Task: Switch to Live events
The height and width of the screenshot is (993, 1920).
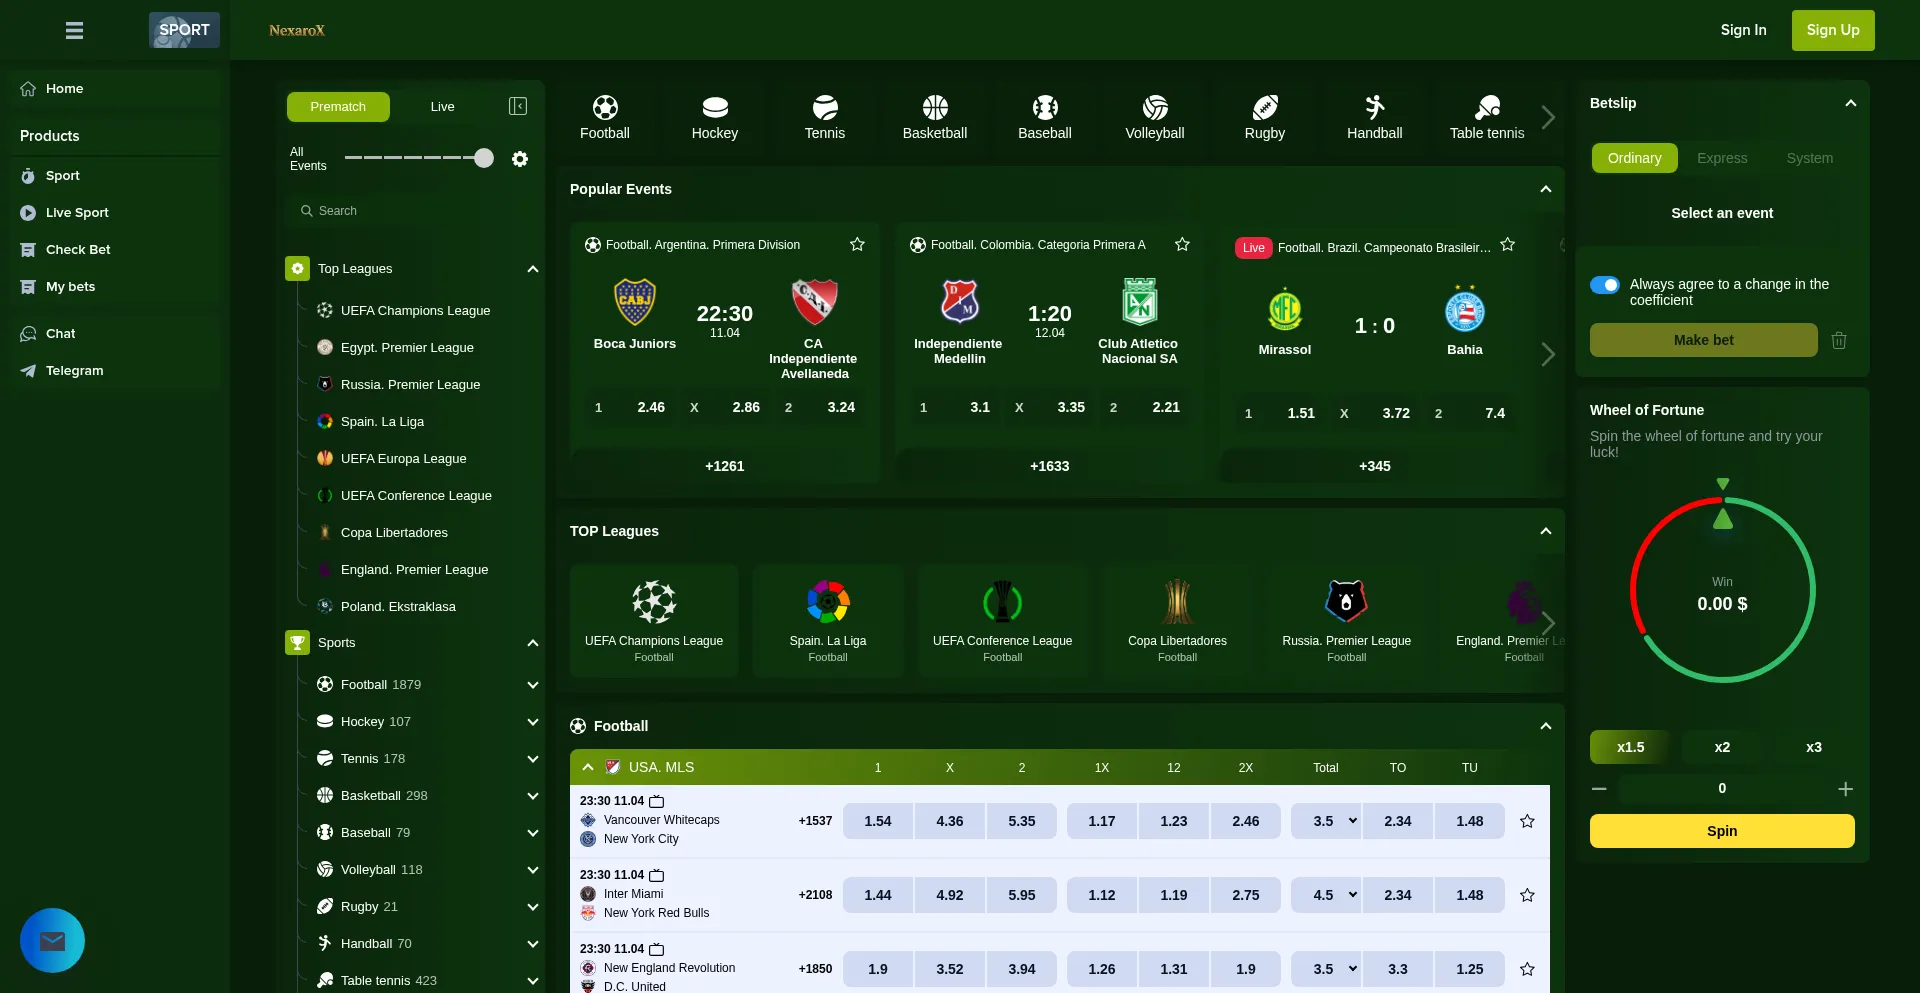Action: pyautogui.click(x=442, y=107)
